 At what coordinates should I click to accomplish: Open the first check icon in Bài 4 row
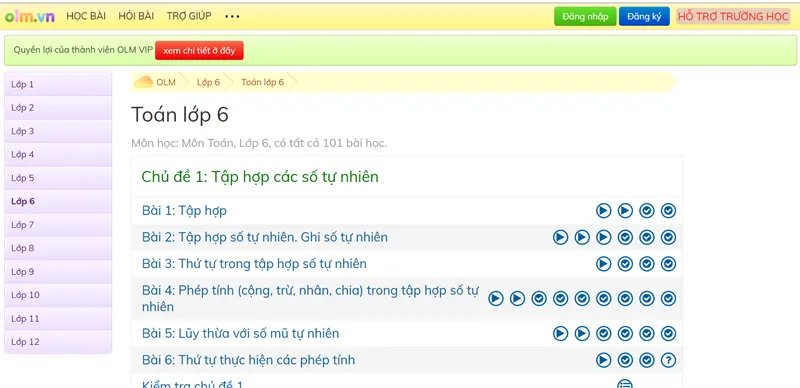coord(539,298)
